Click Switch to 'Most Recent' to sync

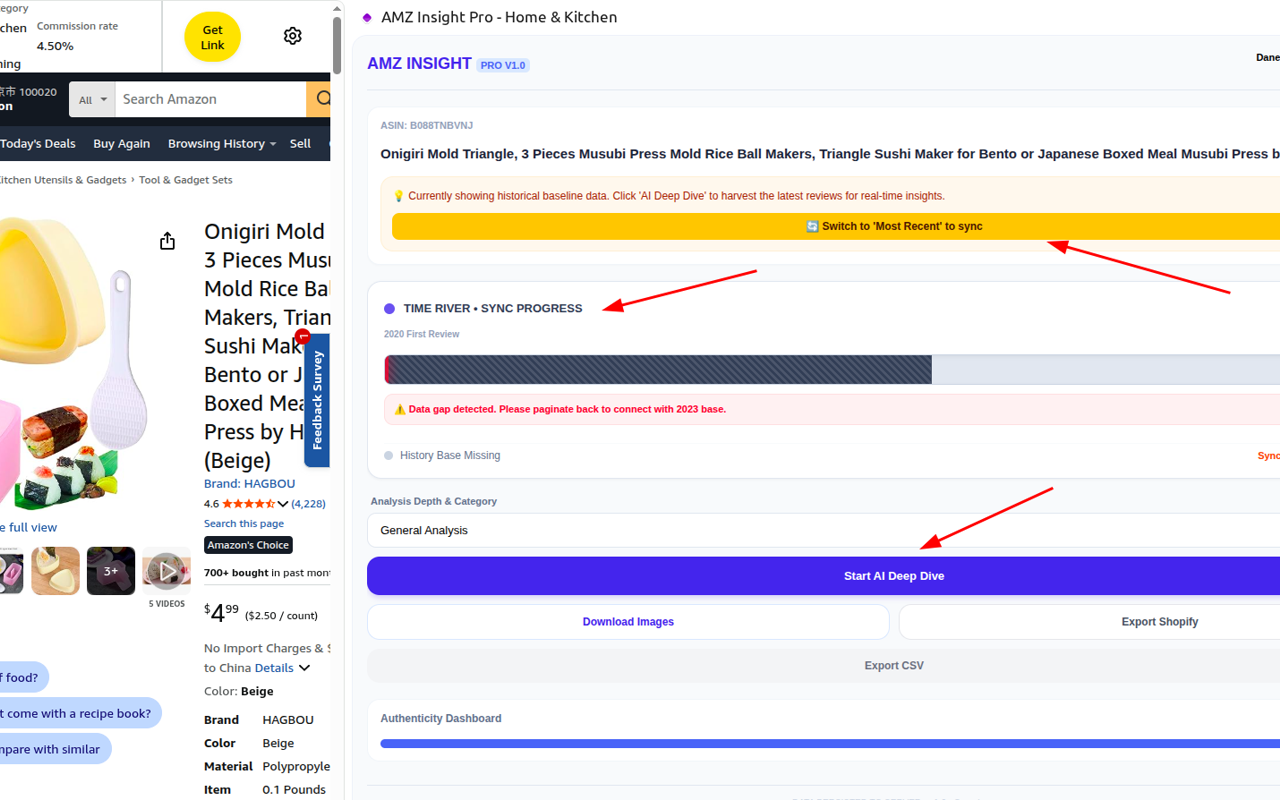point(836,227)
